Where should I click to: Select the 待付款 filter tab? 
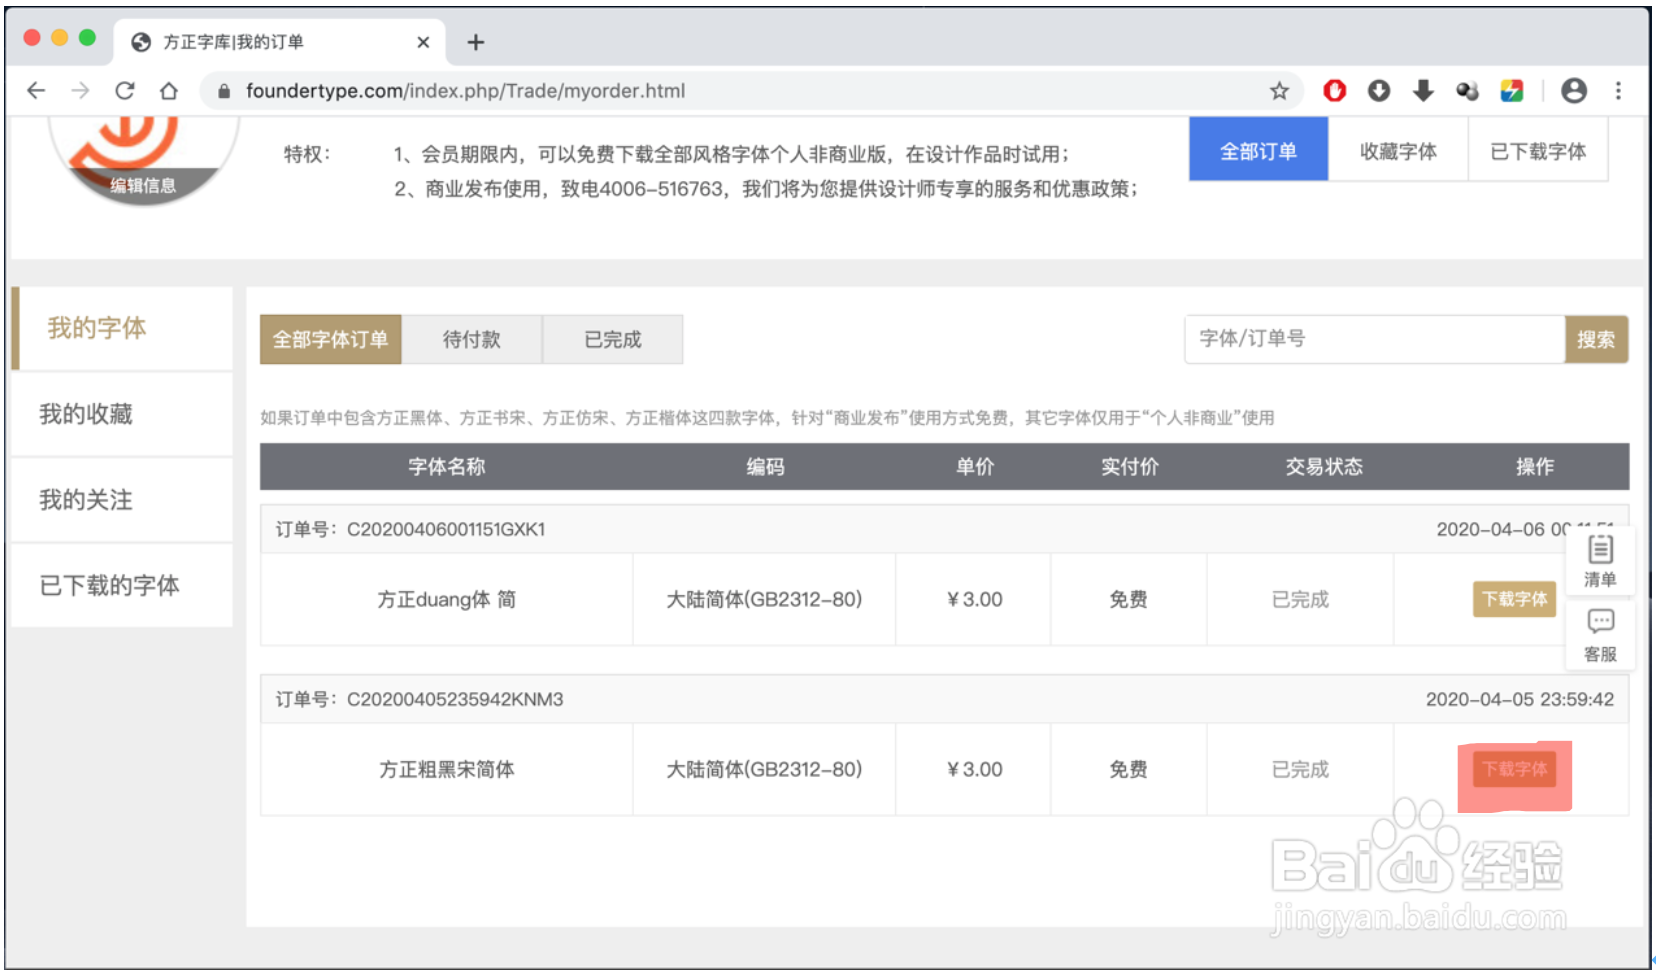click(472, 339)
